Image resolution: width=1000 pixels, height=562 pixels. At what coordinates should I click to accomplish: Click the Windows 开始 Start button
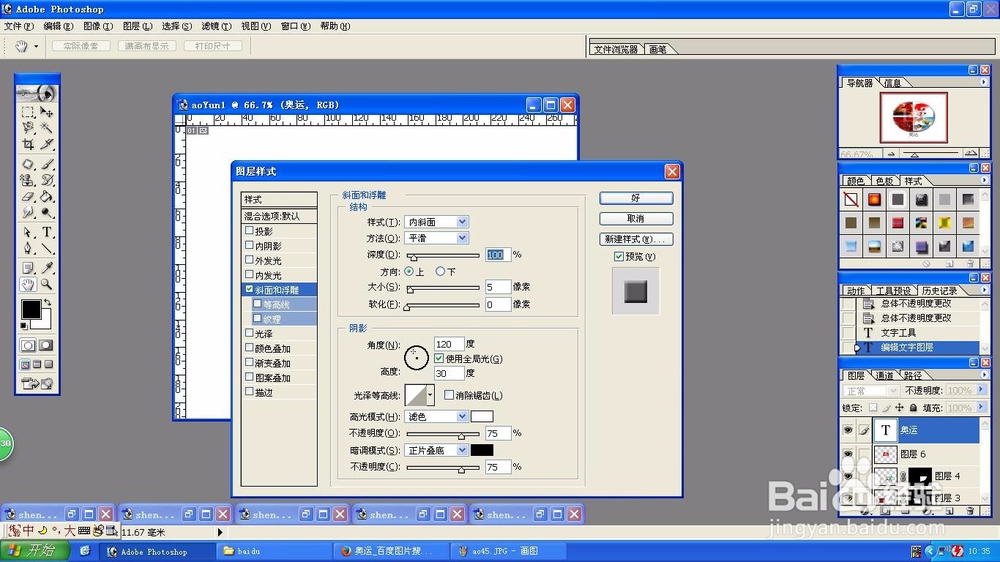point(36,551)
